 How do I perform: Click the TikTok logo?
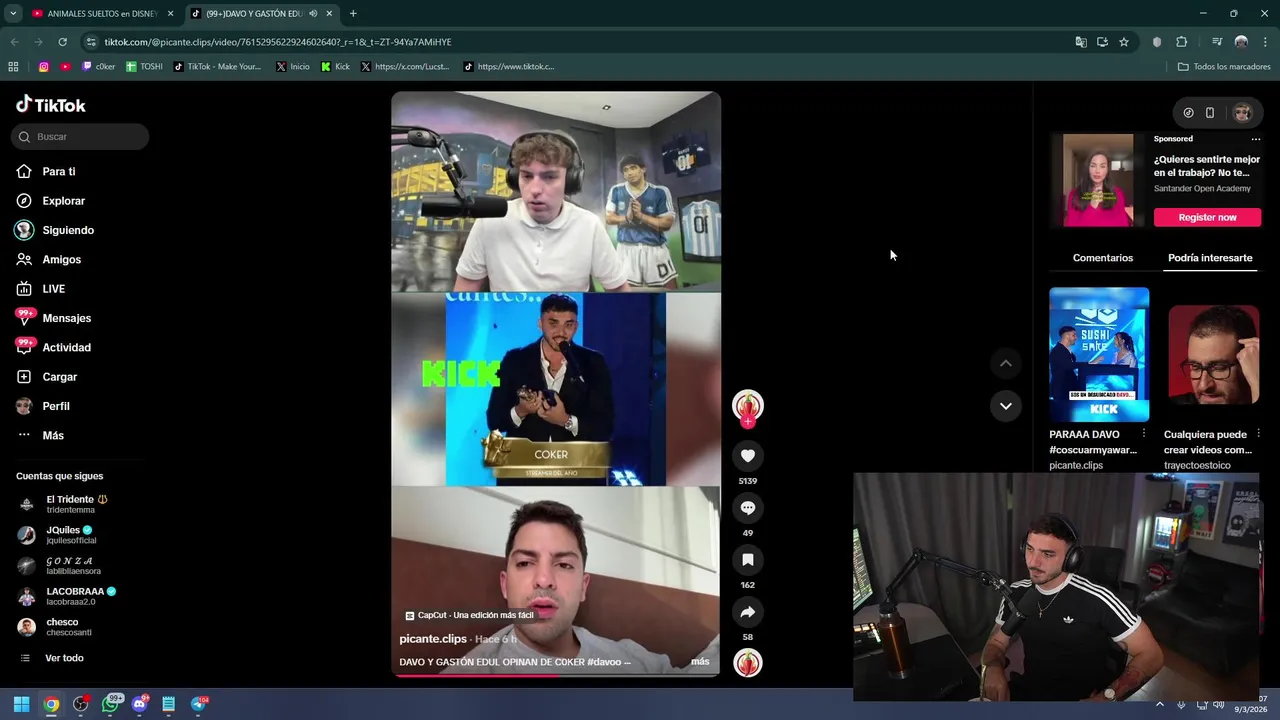(x=51, y=105)
